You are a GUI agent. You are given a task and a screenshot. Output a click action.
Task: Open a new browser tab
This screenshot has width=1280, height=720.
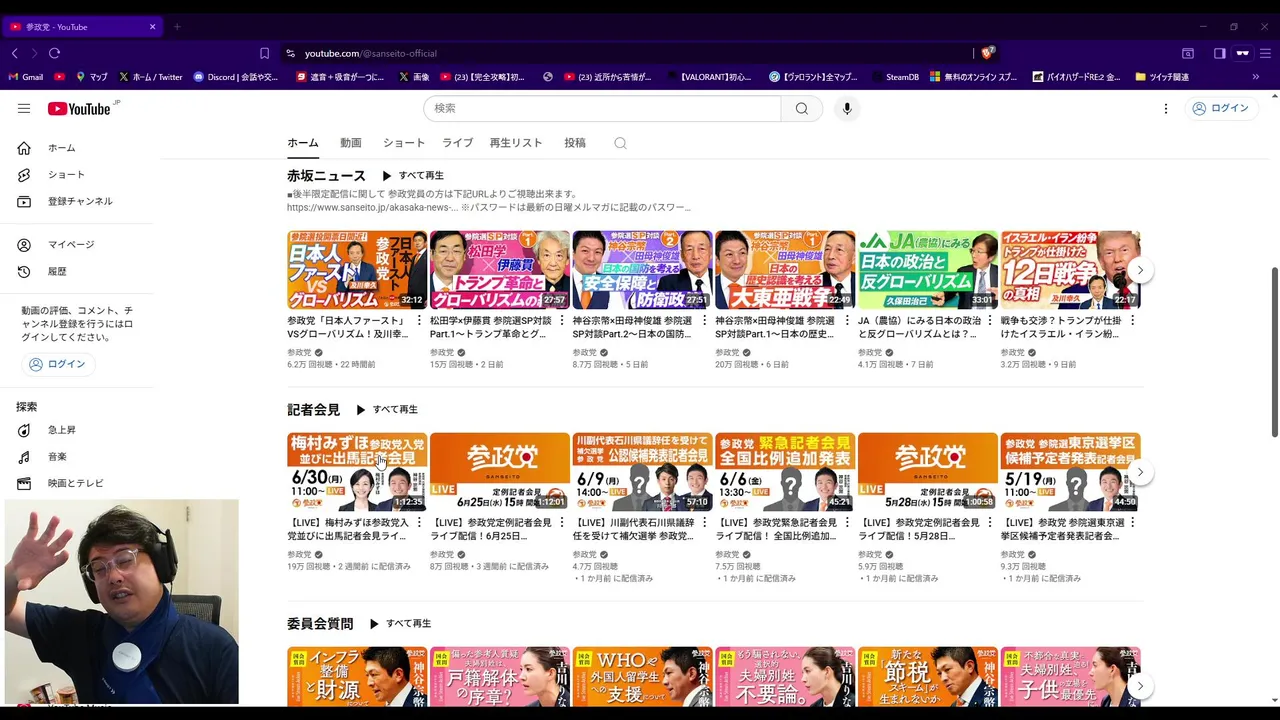[x=177, y=27]
